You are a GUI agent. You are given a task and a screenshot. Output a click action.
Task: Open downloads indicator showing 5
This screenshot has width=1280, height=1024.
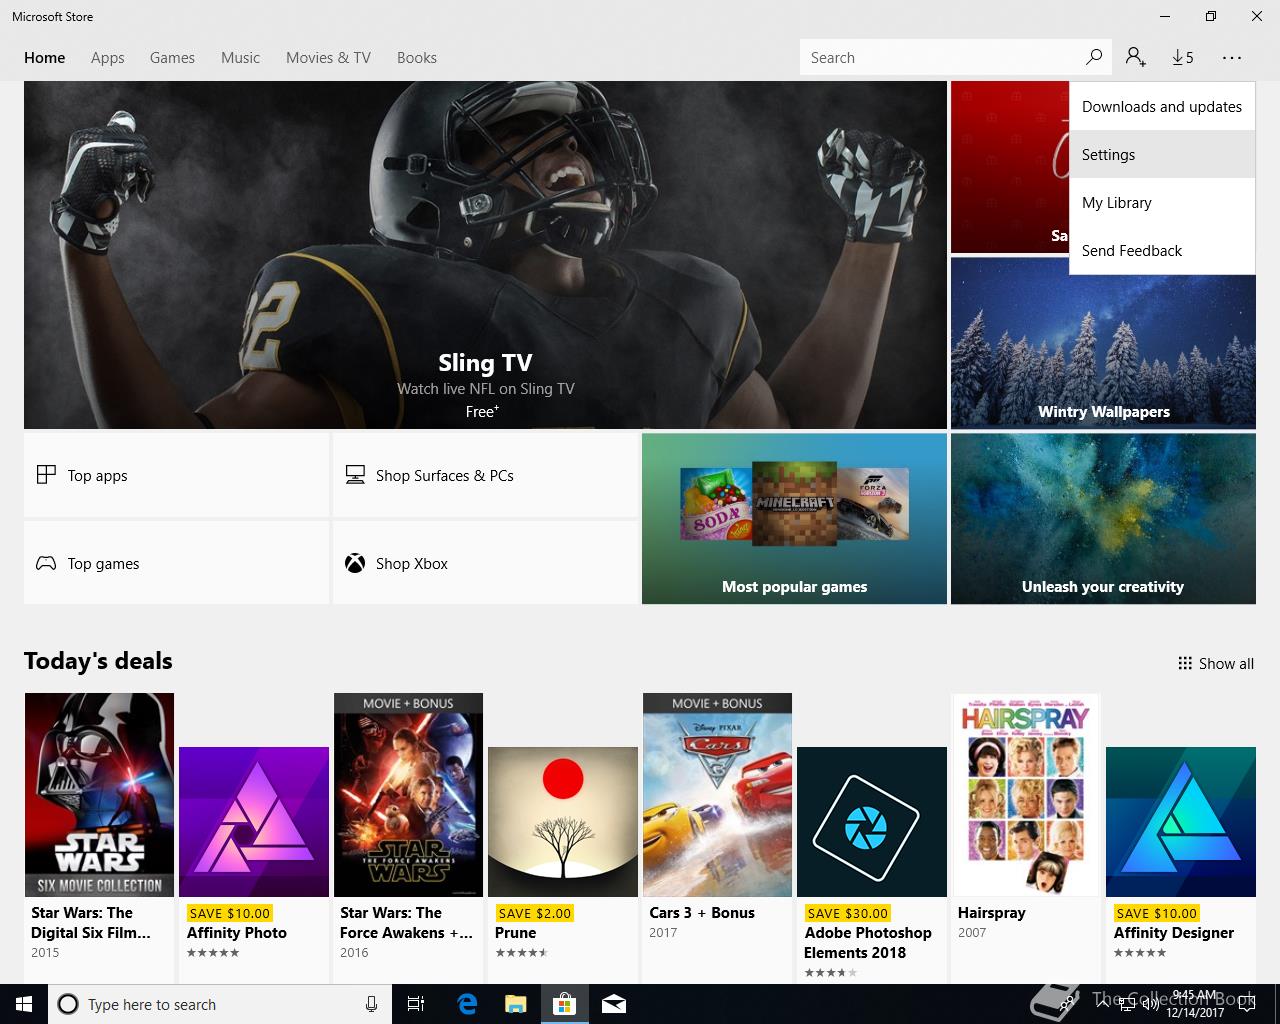pos(1183,57)
